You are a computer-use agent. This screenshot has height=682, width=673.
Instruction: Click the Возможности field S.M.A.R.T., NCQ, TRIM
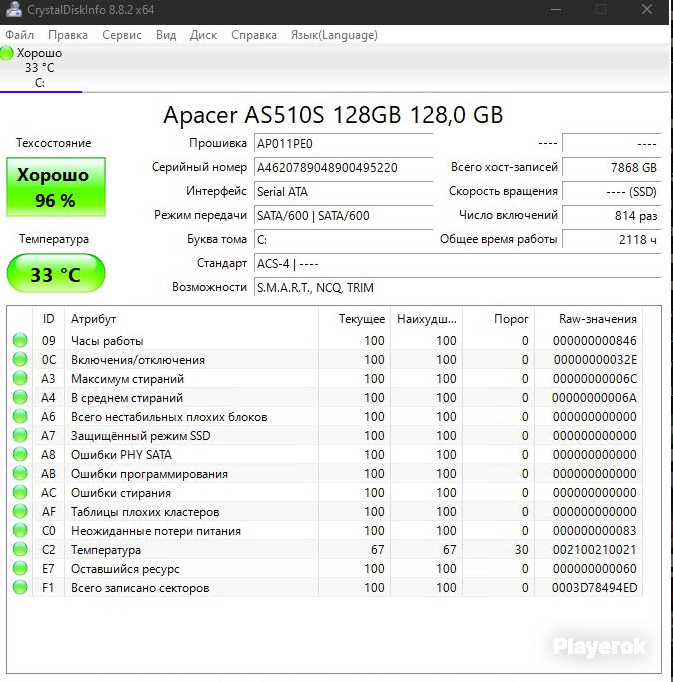click(x=457, y=288)
